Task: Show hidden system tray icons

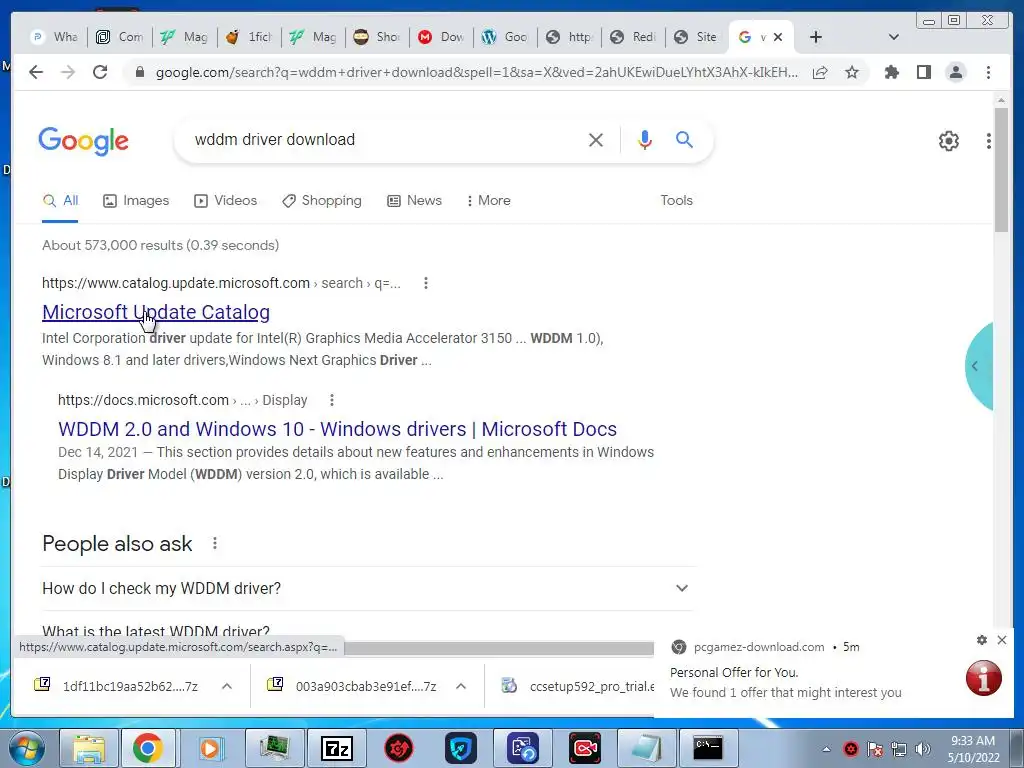Action: (x=826, y=749)
